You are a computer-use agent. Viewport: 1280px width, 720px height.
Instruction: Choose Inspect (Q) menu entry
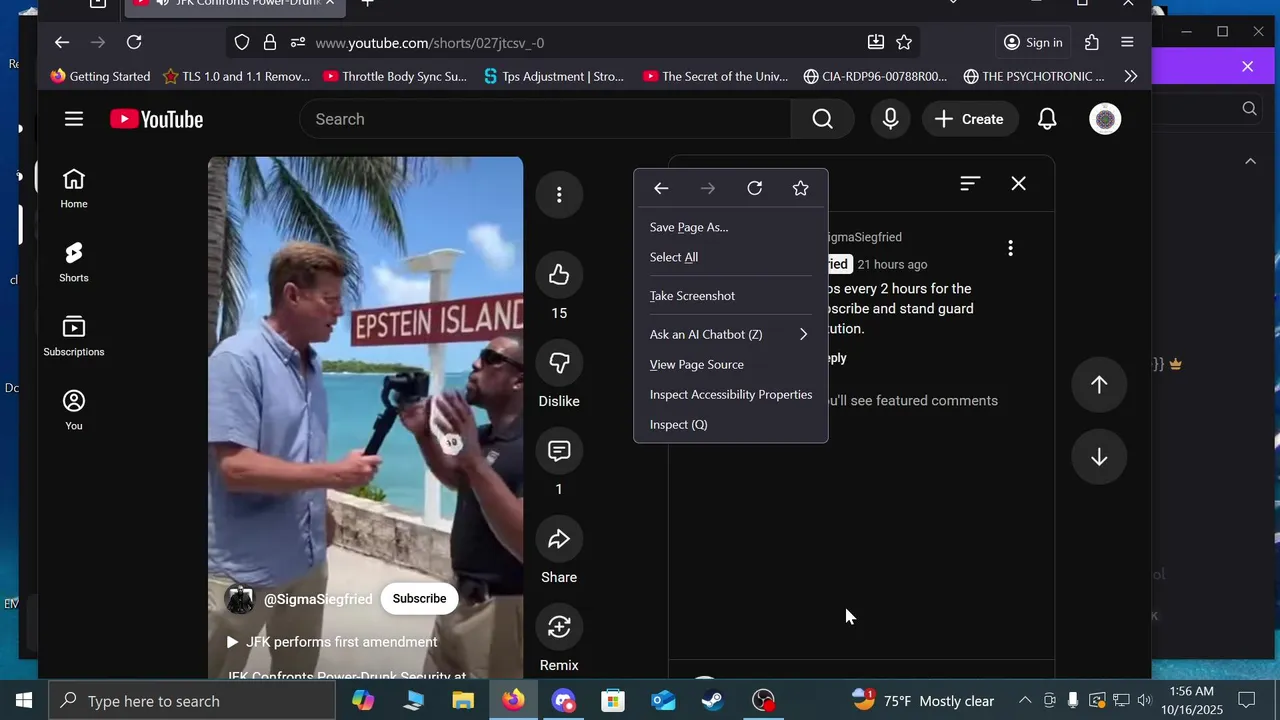(731, 424)
